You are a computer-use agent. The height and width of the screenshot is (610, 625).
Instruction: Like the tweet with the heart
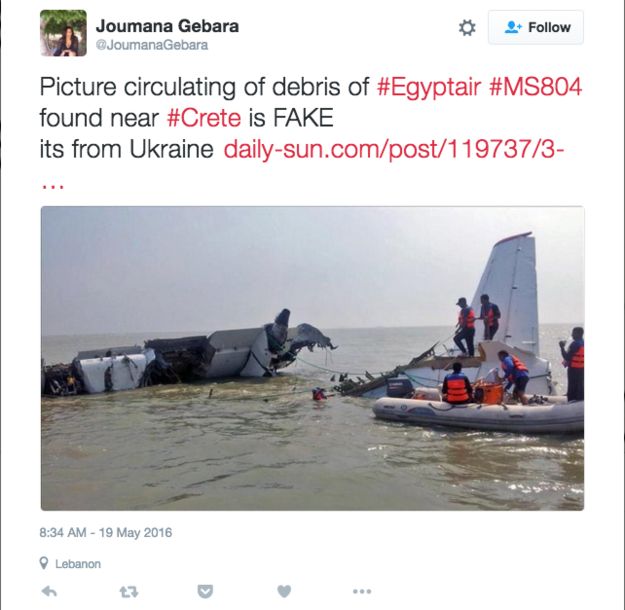[284, 591]
